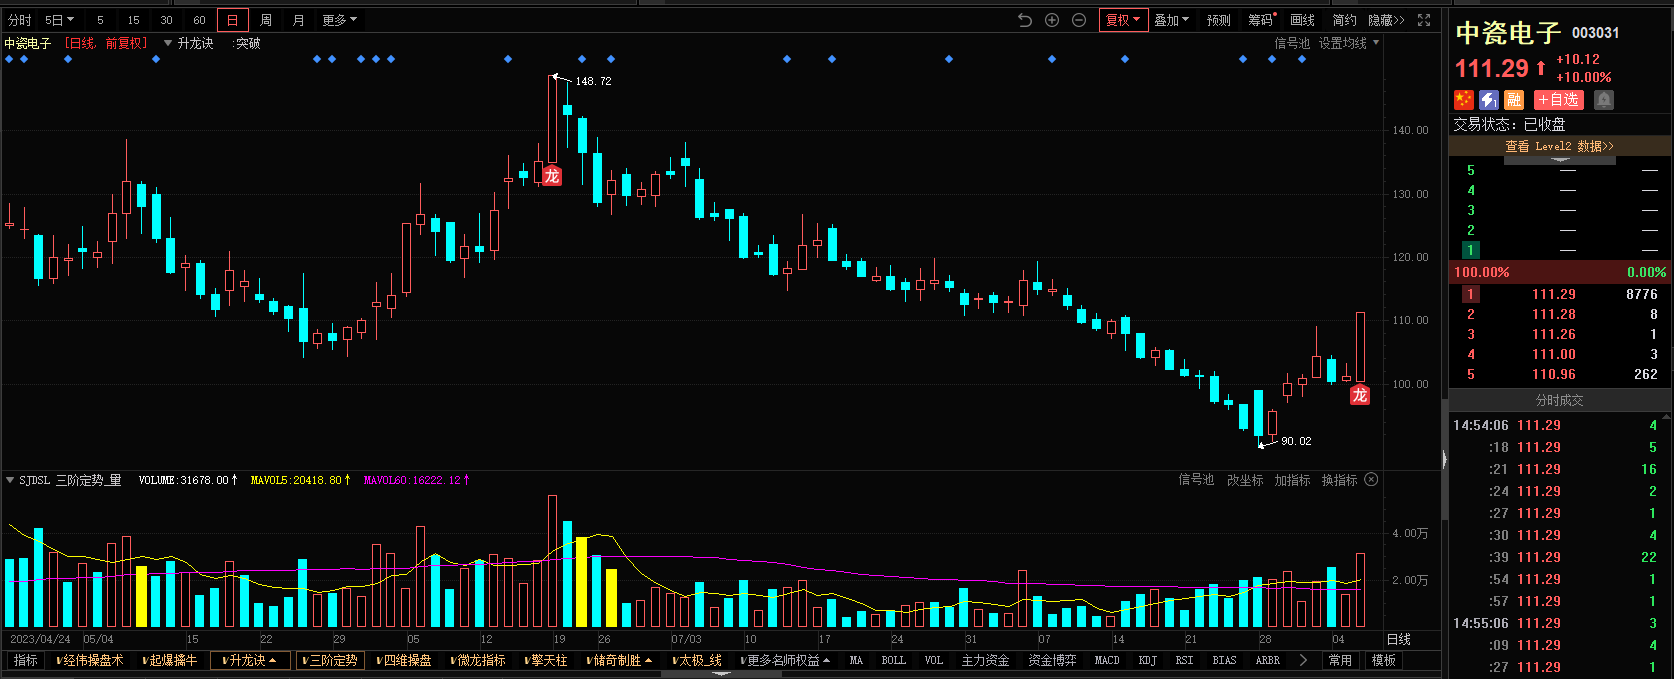Viewport: 1674px width, 679px height.
Task: Select the MACD indicator tab
Action: [x=1107, y=661]
